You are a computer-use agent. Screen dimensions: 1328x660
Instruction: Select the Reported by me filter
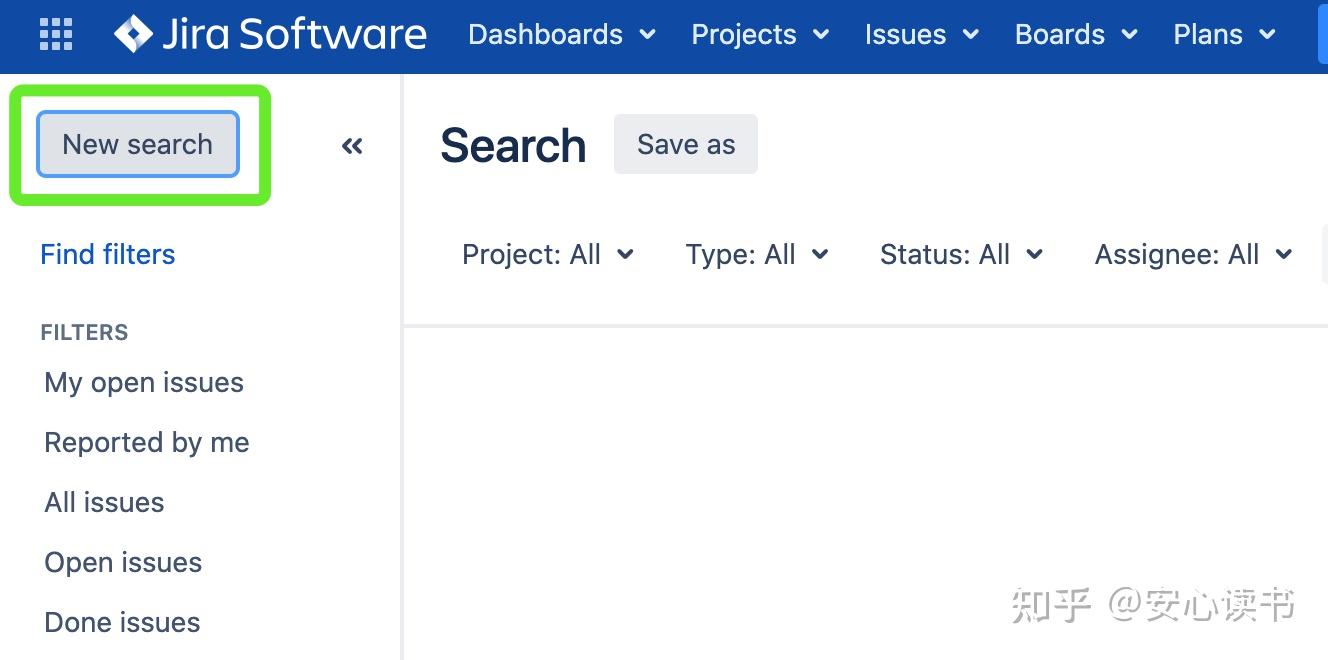coord(147,442)
